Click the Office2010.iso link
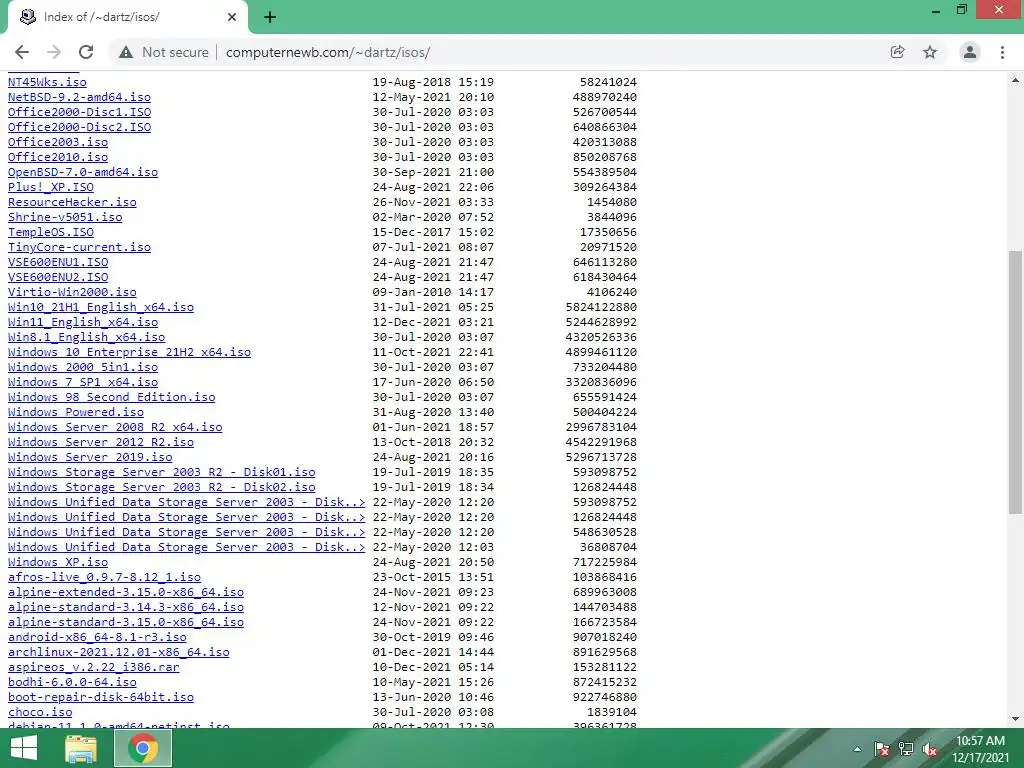This screenshot has height=768, width=1024. coord(58,157)
